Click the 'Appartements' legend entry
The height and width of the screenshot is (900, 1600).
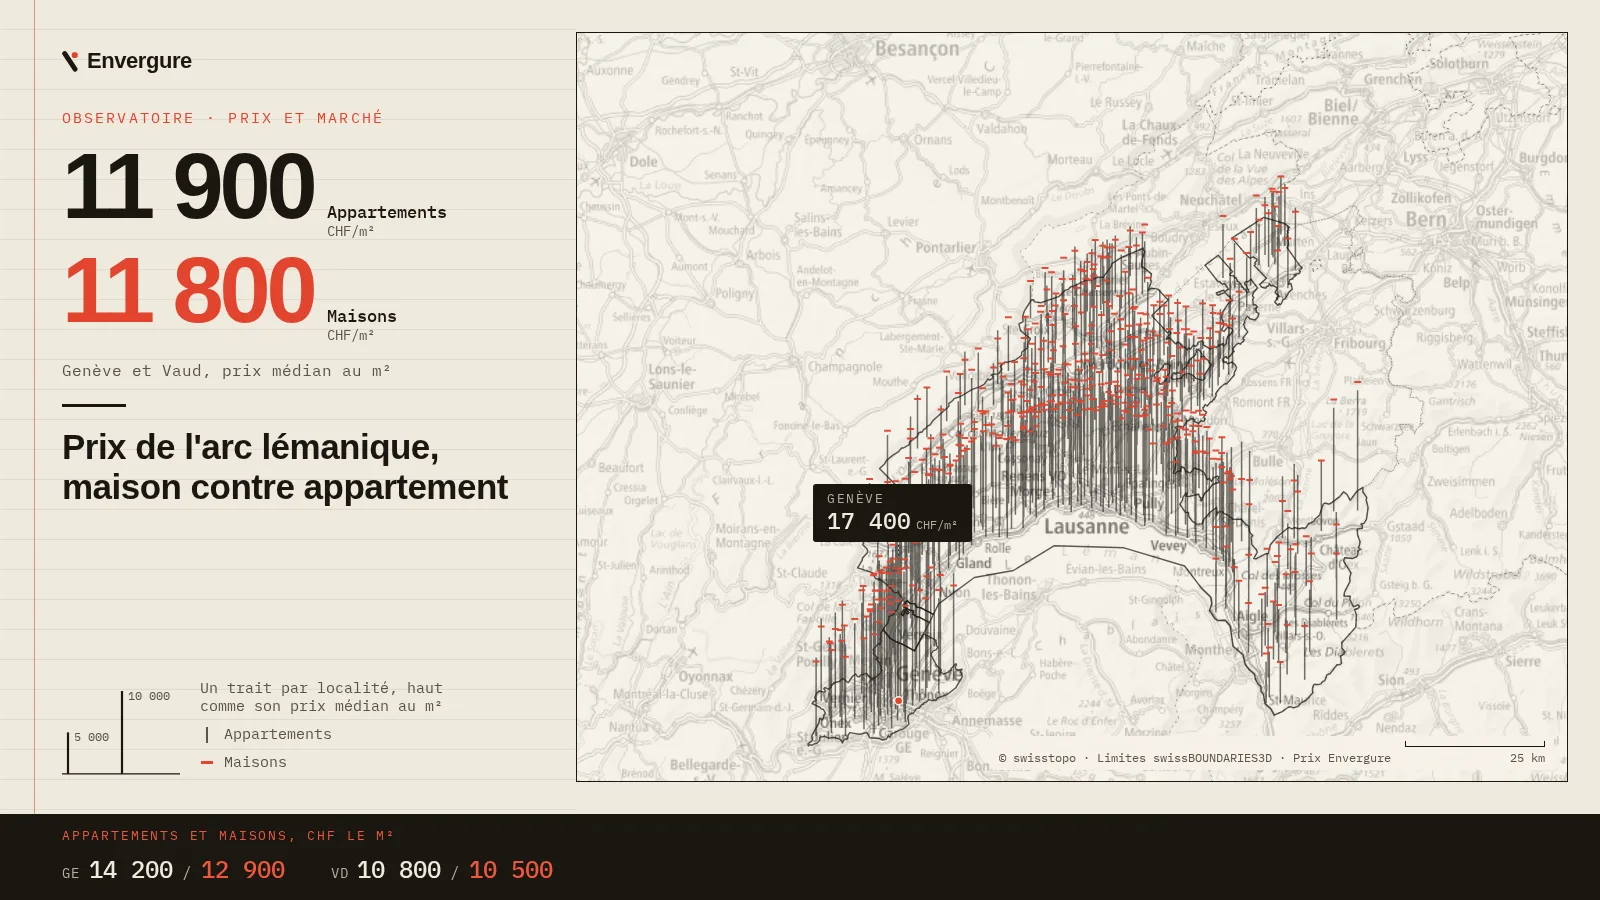[277, 734]
